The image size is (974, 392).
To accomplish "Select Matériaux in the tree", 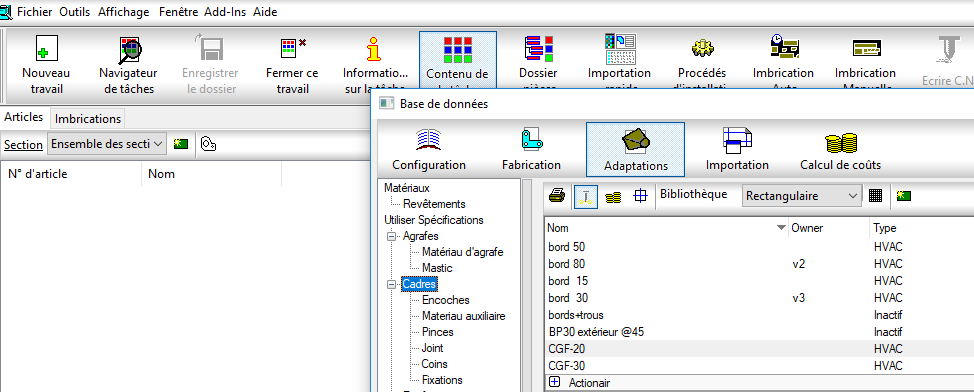I will click(x=406, y=188).
